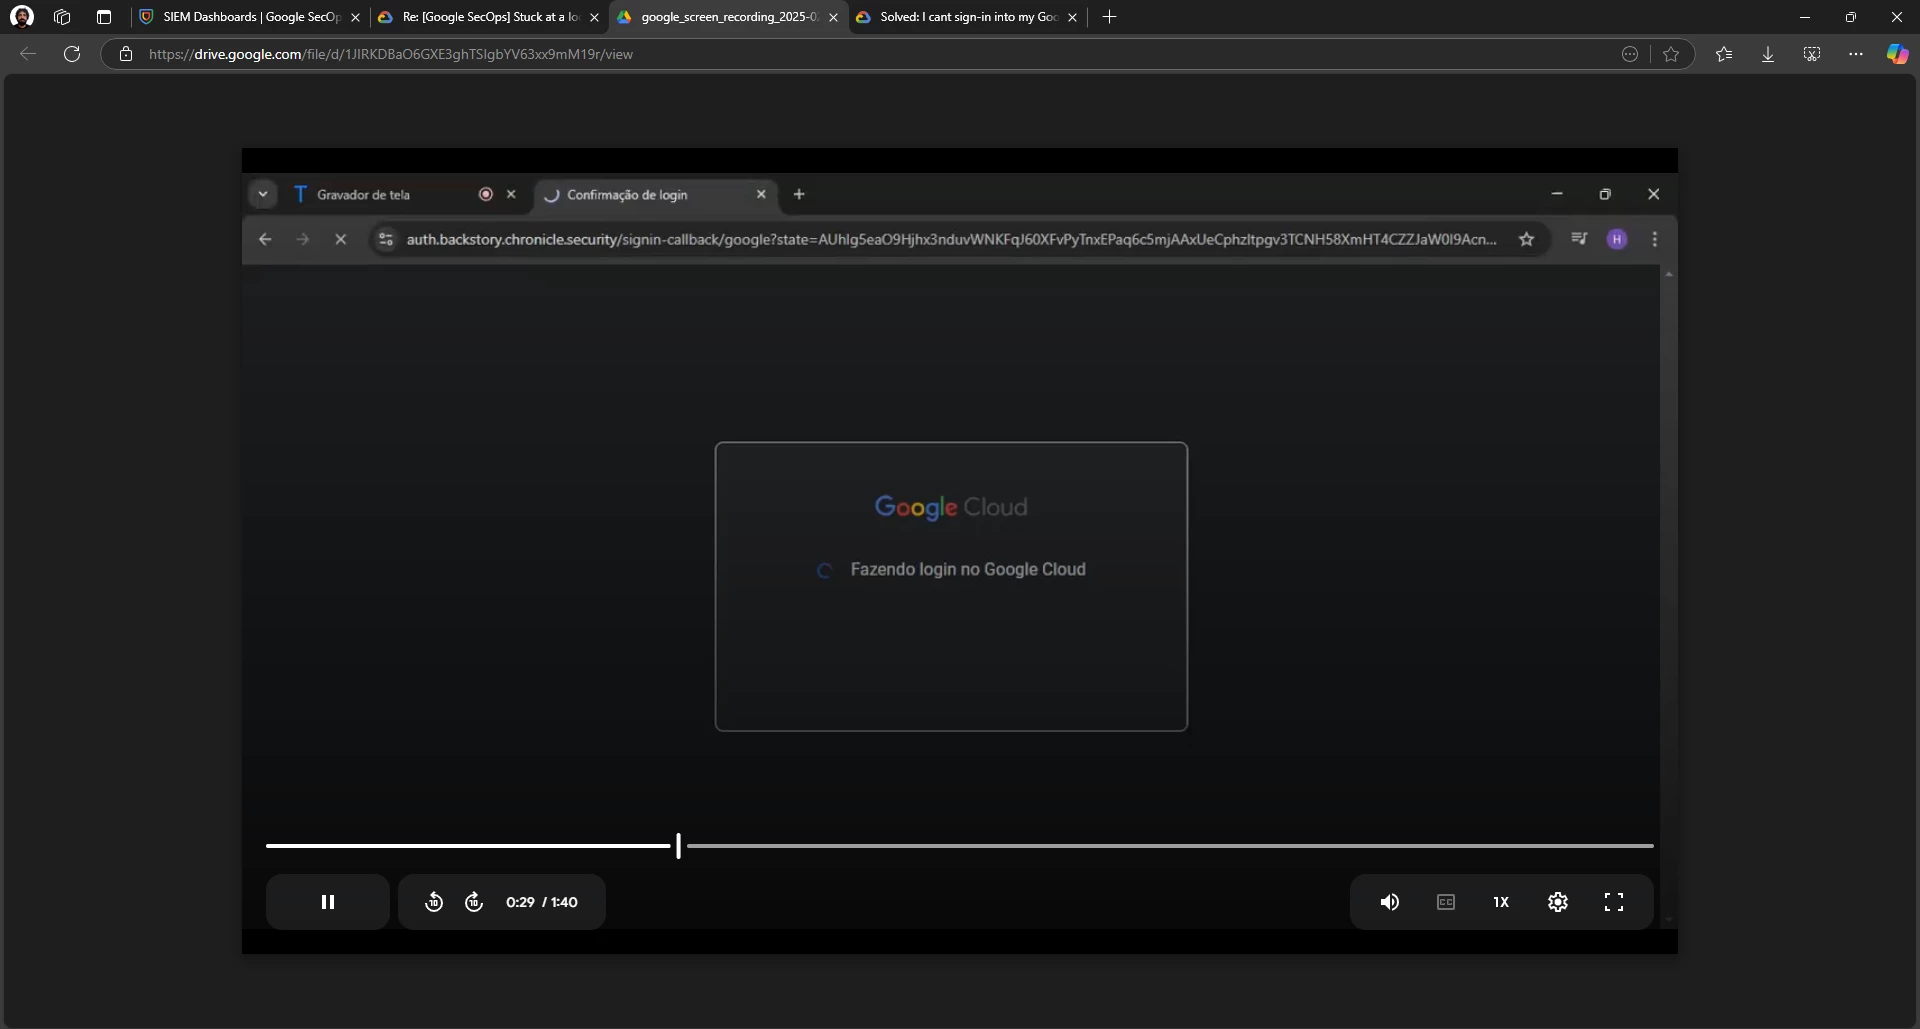
Task: Mute the video volume
Action: tap(1390, 902)
